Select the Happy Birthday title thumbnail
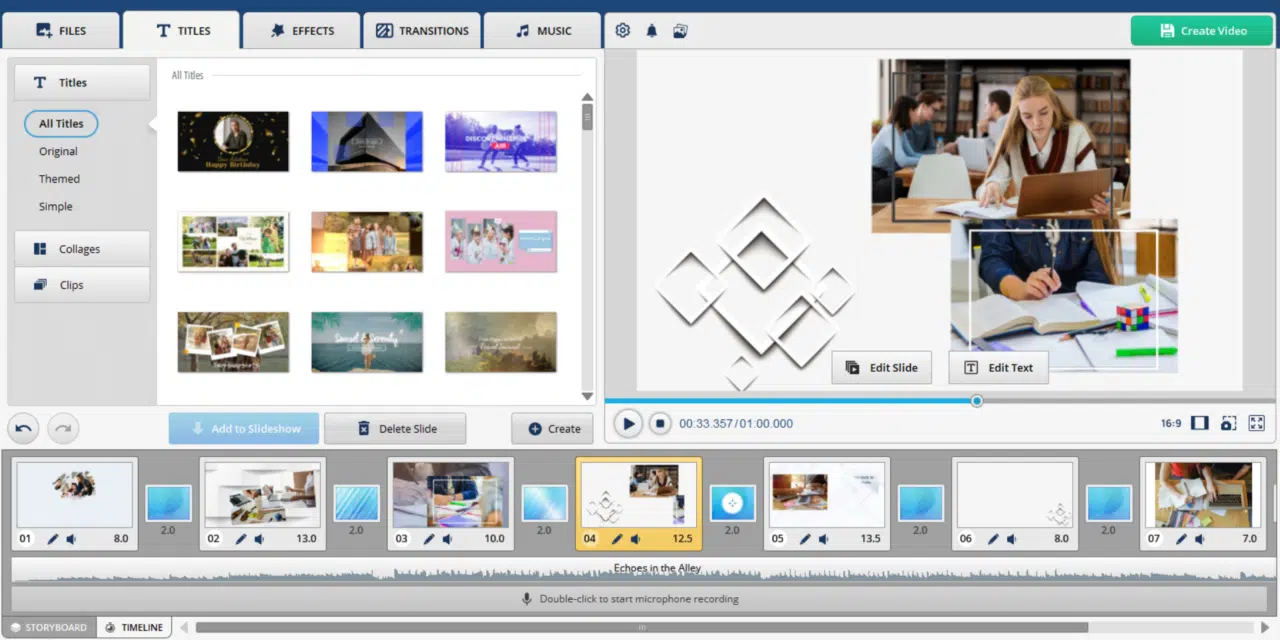Image resolution: width=1280 pixels, height=640 pixels. click(233, 141)
